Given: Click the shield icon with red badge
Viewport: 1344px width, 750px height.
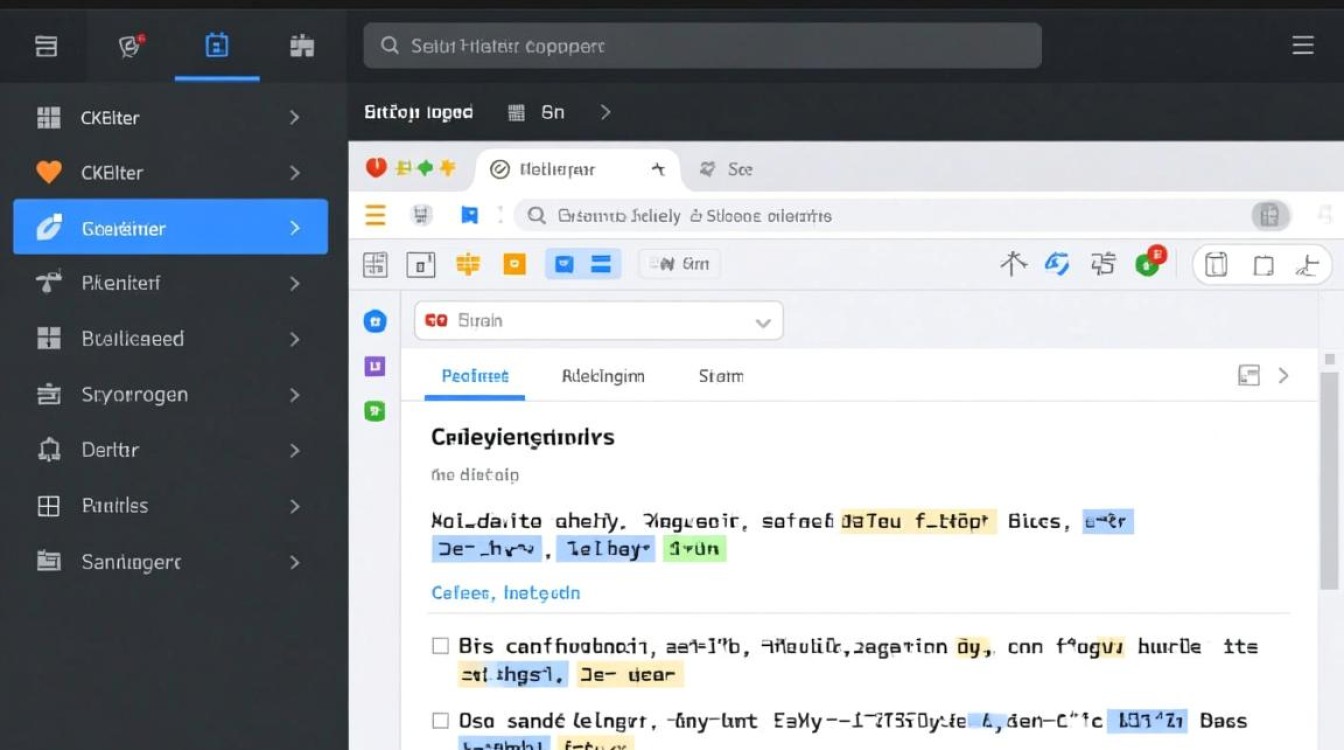Looking at the screenshot, I should [x=131, y=46].
